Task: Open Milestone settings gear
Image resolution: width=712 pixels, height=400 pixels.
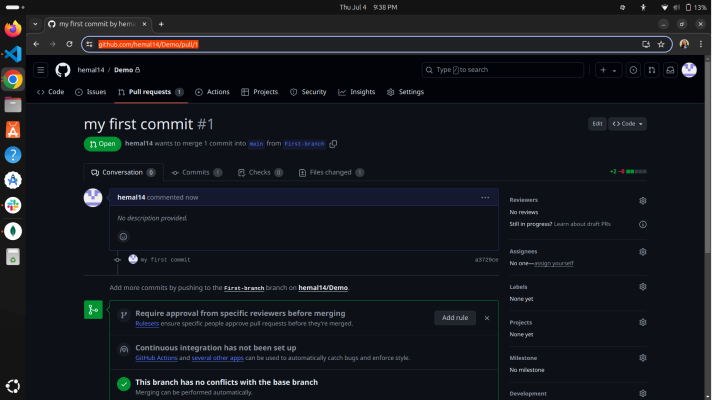Action: pyautogui.click(x=643, y=358)
